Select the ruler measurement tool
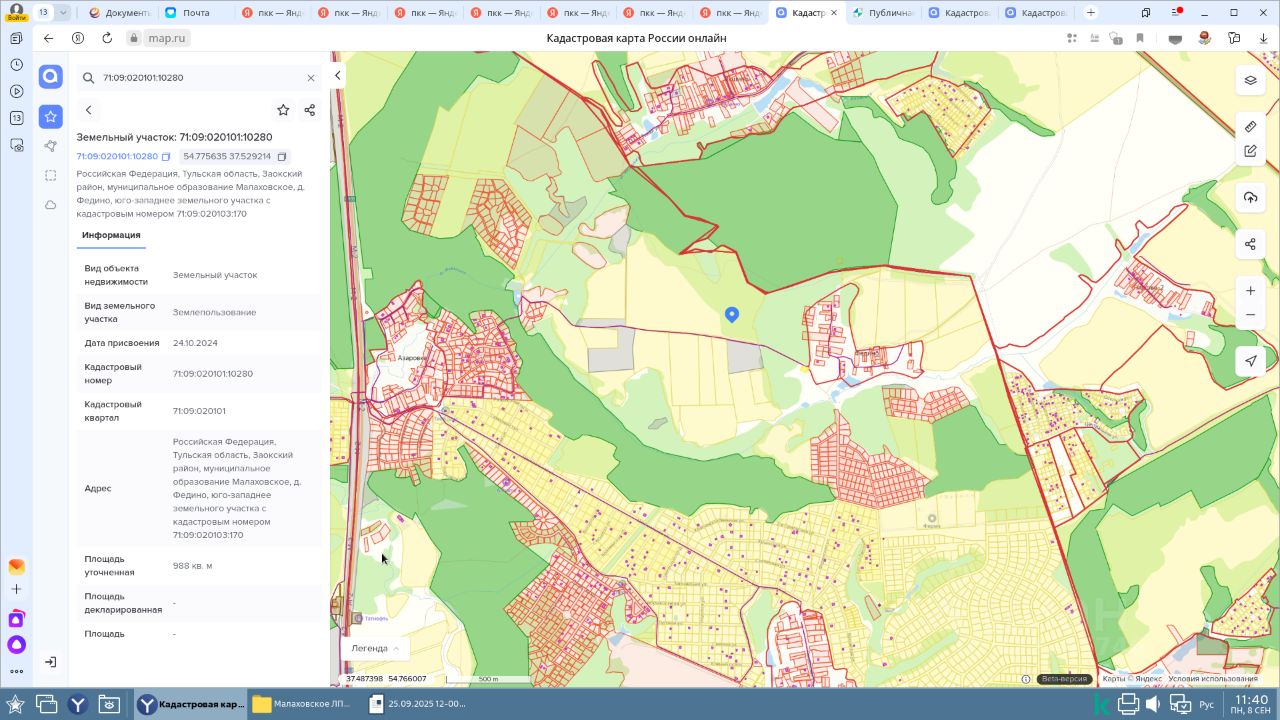 click(1250, 127)
